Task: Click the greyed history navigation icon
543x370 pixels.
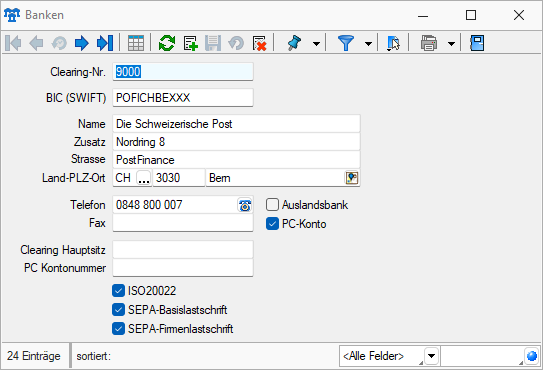Action: (59, 43)
